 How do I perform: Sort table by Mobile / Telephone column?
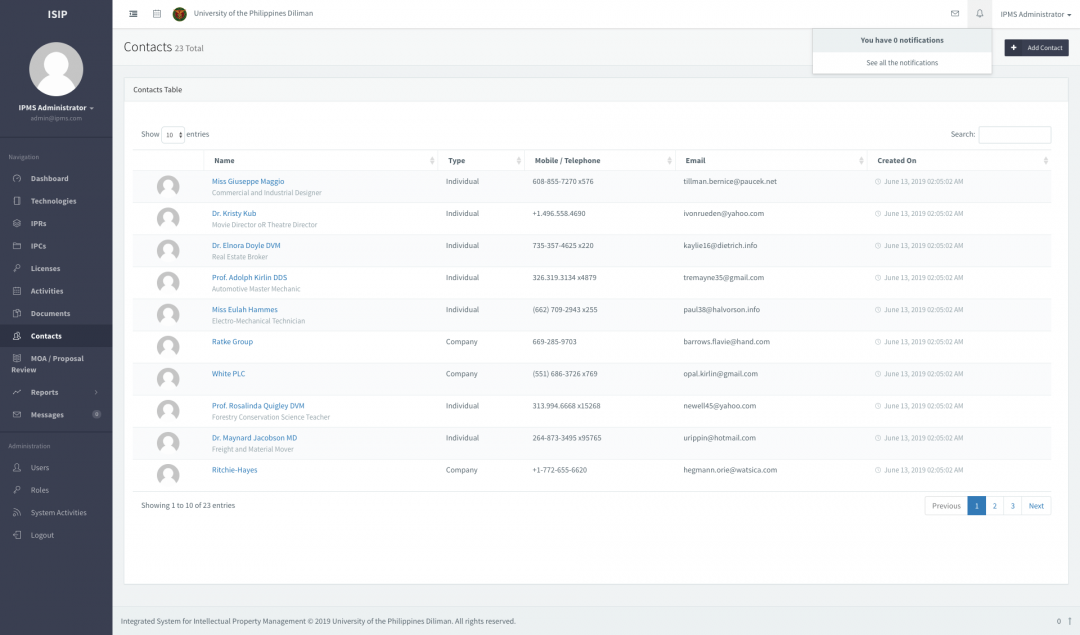tap(600, 160)
